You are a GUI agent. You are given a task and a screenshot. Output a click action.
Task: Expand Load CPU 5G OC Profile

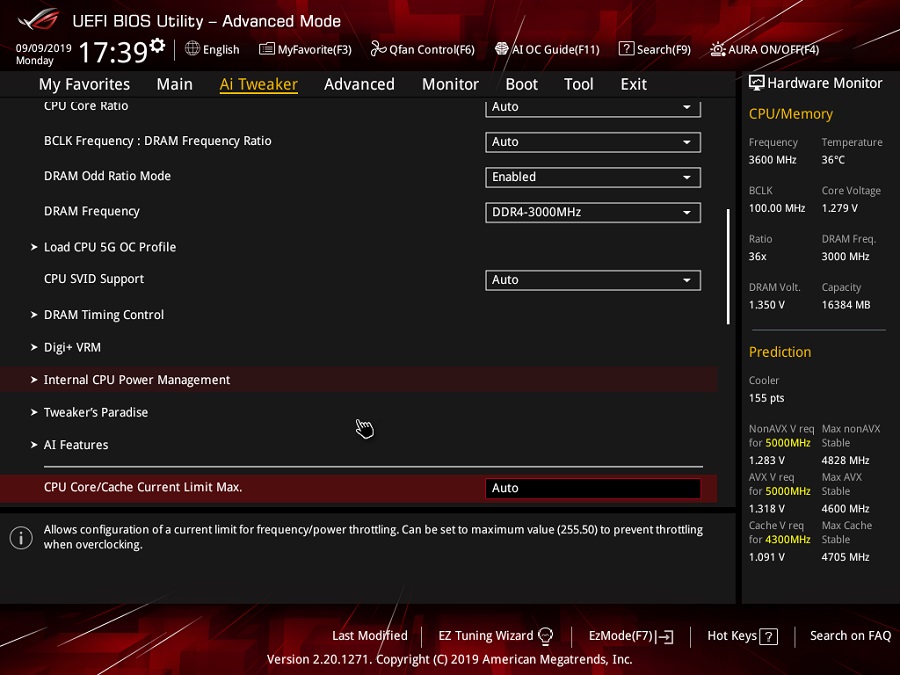[110, 247]
